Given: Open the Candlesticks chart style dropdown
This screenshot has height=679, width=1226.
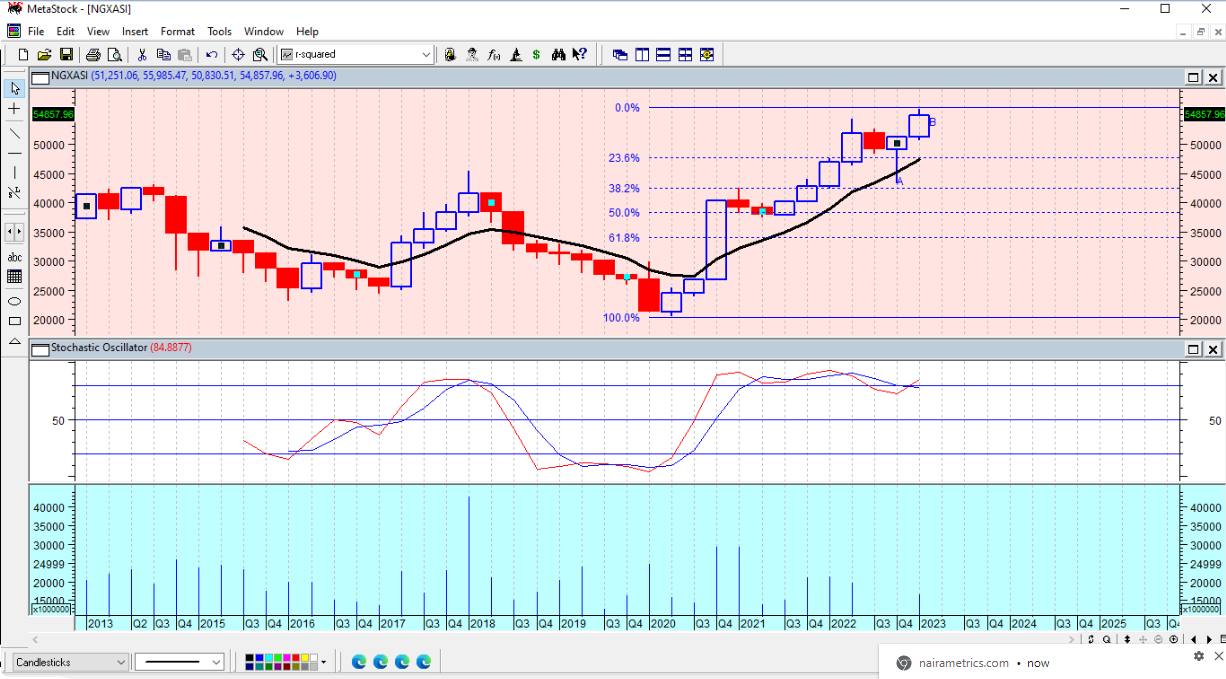Looking at the screenshot, I should pos(121,662).
